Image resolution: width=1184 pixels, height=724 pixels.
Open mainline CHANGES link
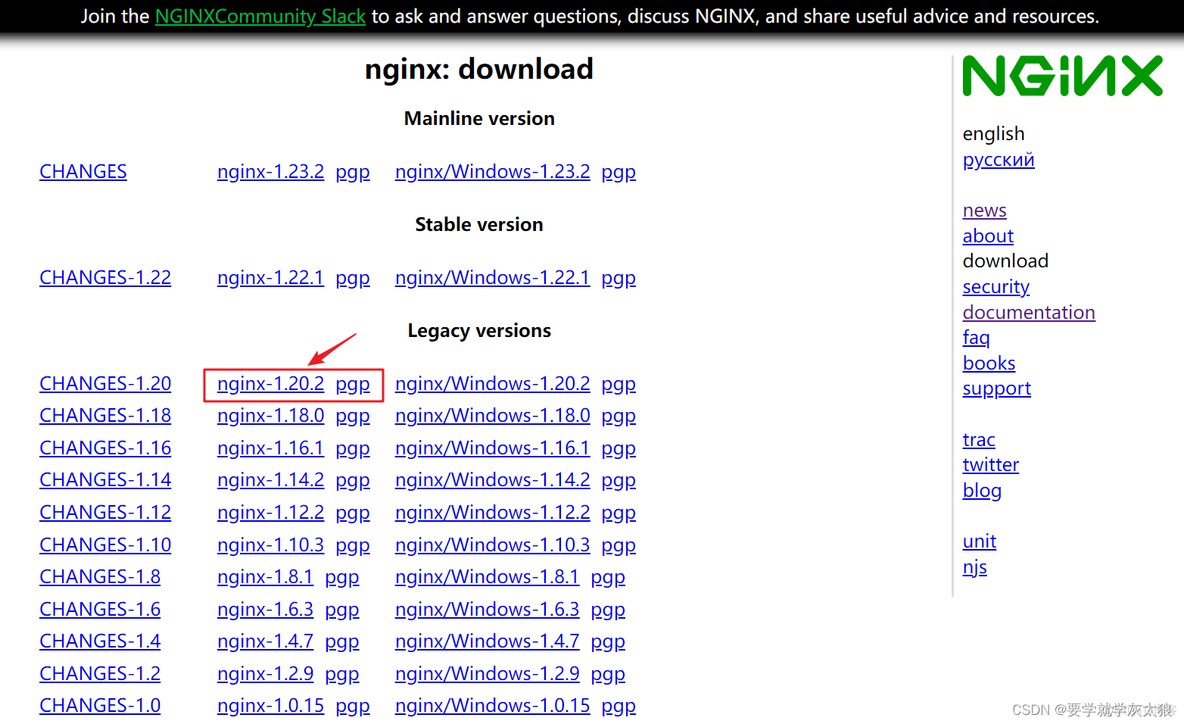click(x=83, y=171)
